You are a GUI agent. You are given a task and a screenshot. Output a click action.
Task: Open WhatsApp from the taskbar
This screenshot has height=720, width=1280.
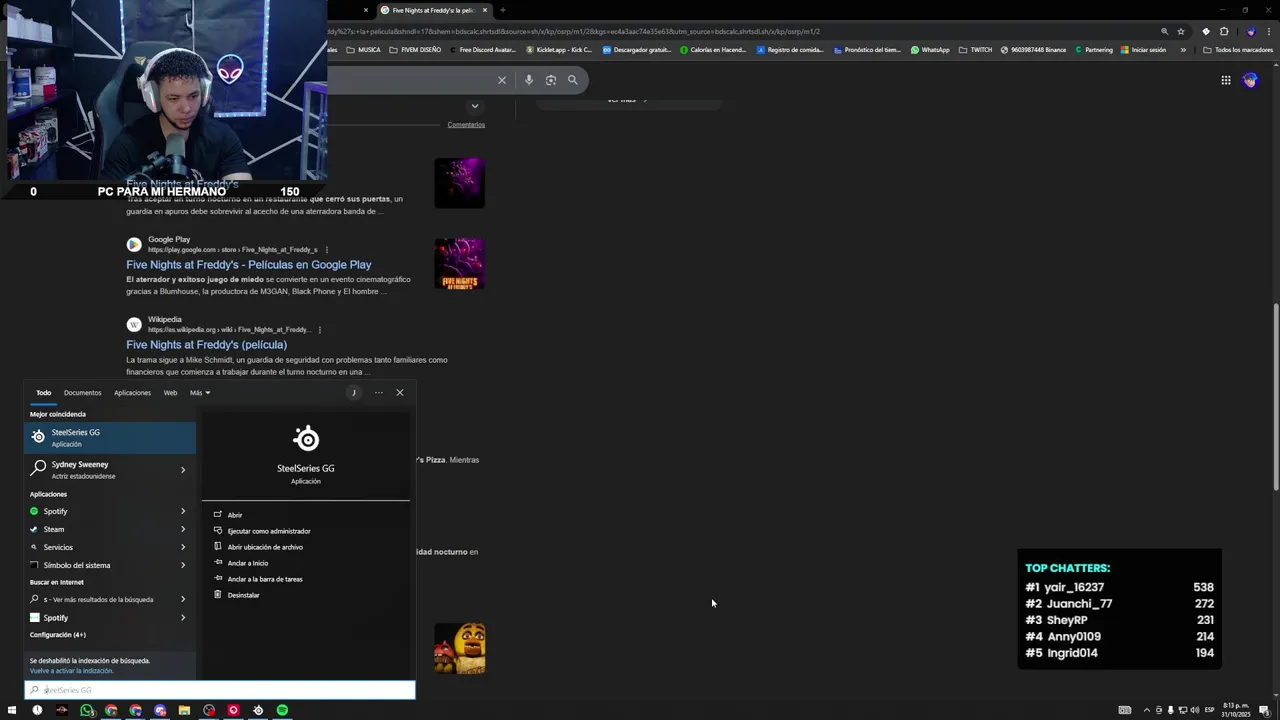click(x=87, y=710)
